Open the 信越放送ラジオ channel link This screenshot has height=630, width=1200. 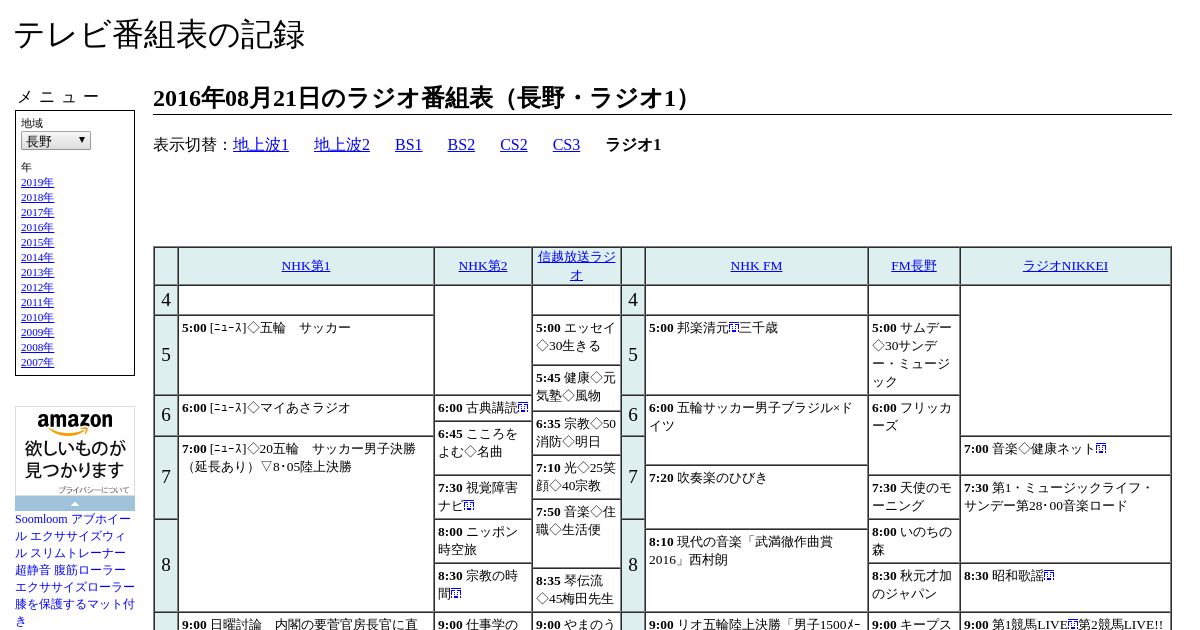(x=577, y=266)
